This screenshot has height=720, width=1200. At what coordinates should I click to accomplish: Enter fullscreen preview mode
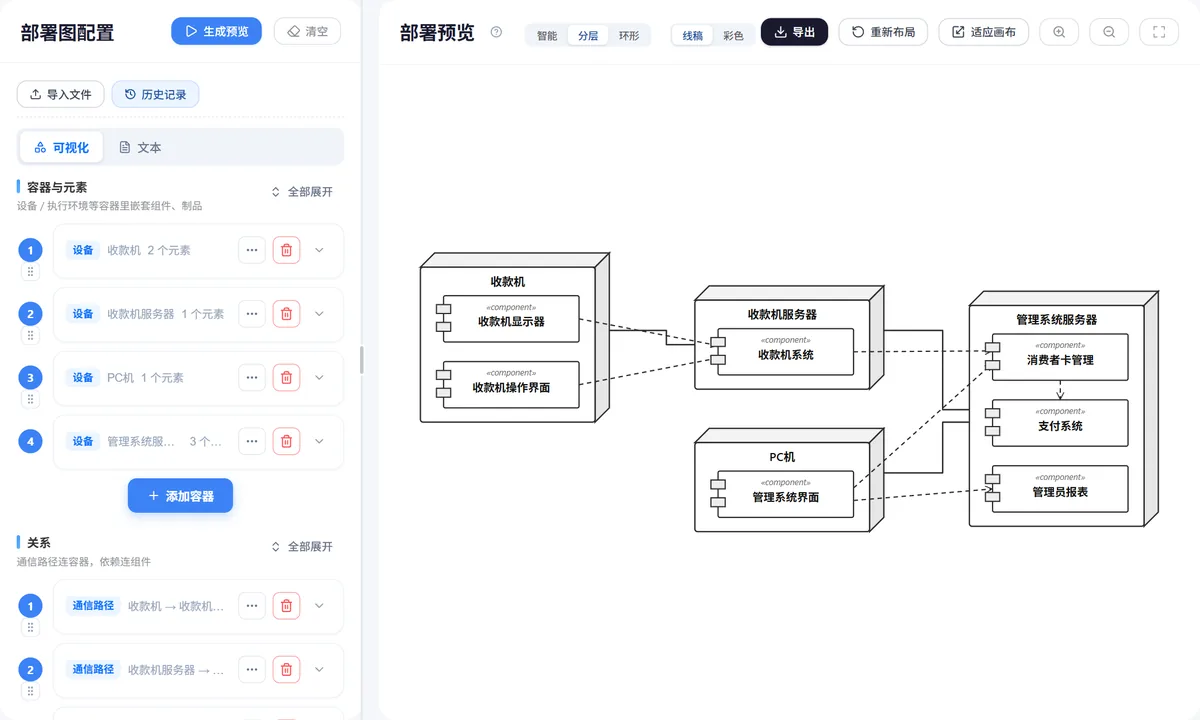(x=1159, y=32)
